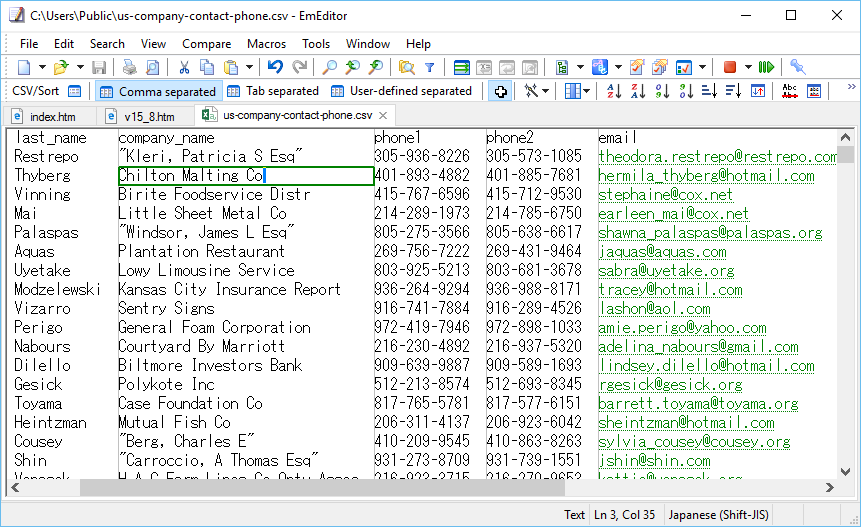Switch to User-defined separated mode

click(x=402, y=91)
